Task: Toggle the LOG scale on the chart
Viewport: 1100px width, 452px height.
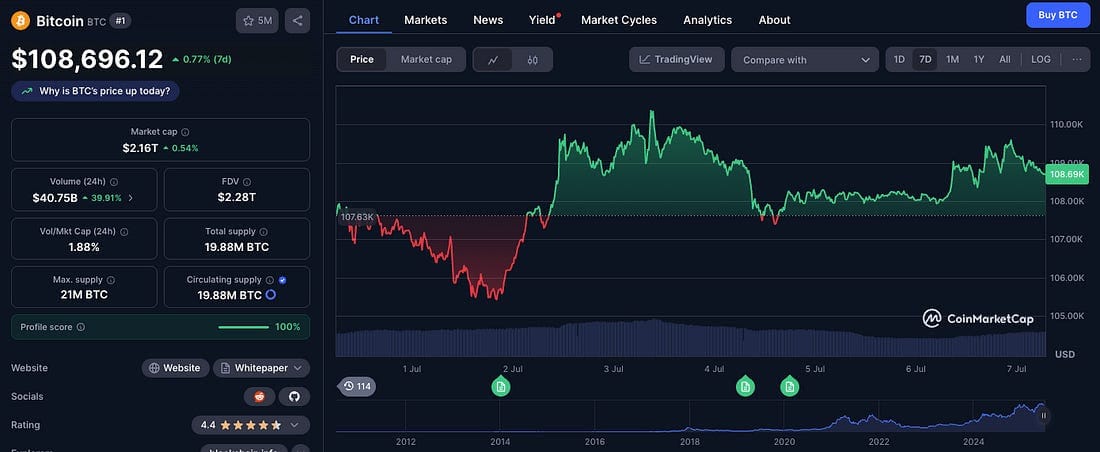Action: 1041,60
